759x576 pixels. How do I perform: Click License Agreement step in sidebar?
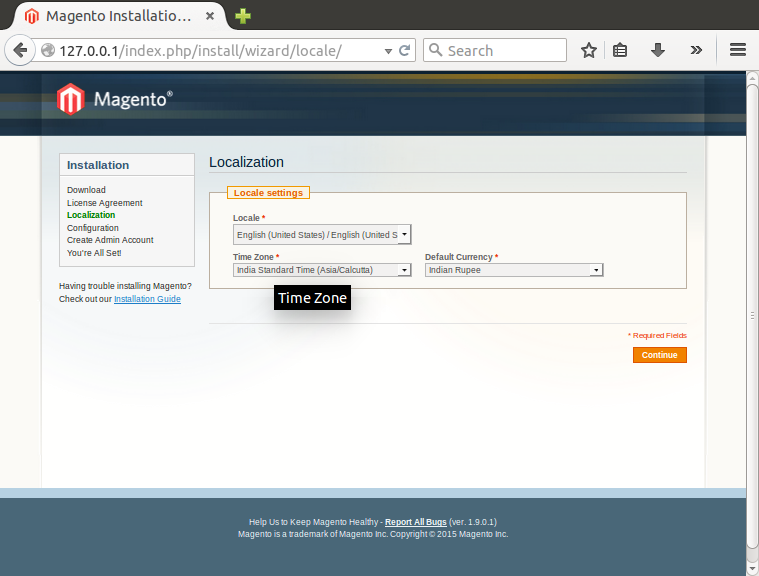click(105, 203)
